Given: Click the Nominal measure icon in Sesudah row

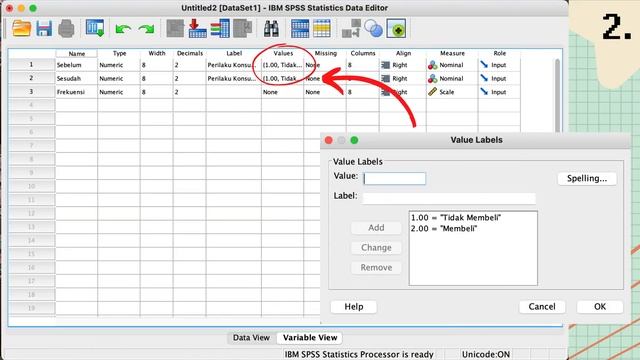Looking at the screenshot, I should tap(433, 78).
